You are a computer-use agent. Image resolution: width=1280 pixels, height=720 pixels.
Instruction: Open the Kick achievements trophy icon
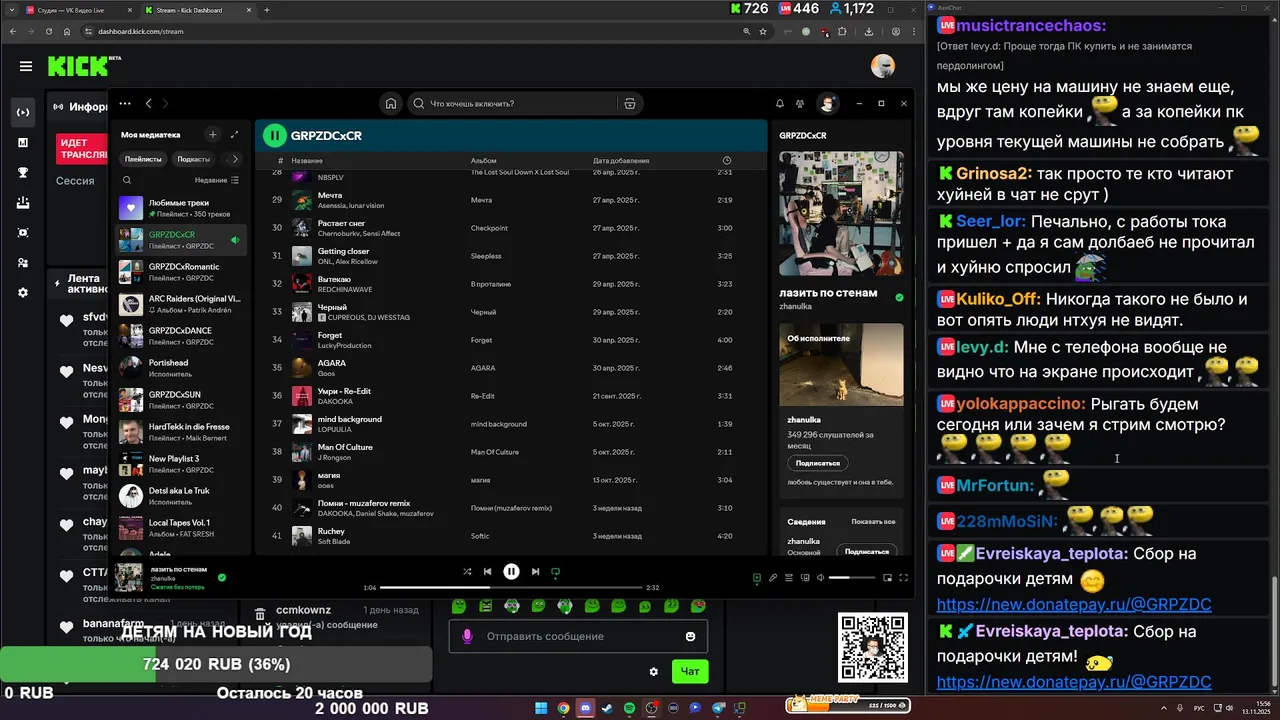tap(23, 172)
